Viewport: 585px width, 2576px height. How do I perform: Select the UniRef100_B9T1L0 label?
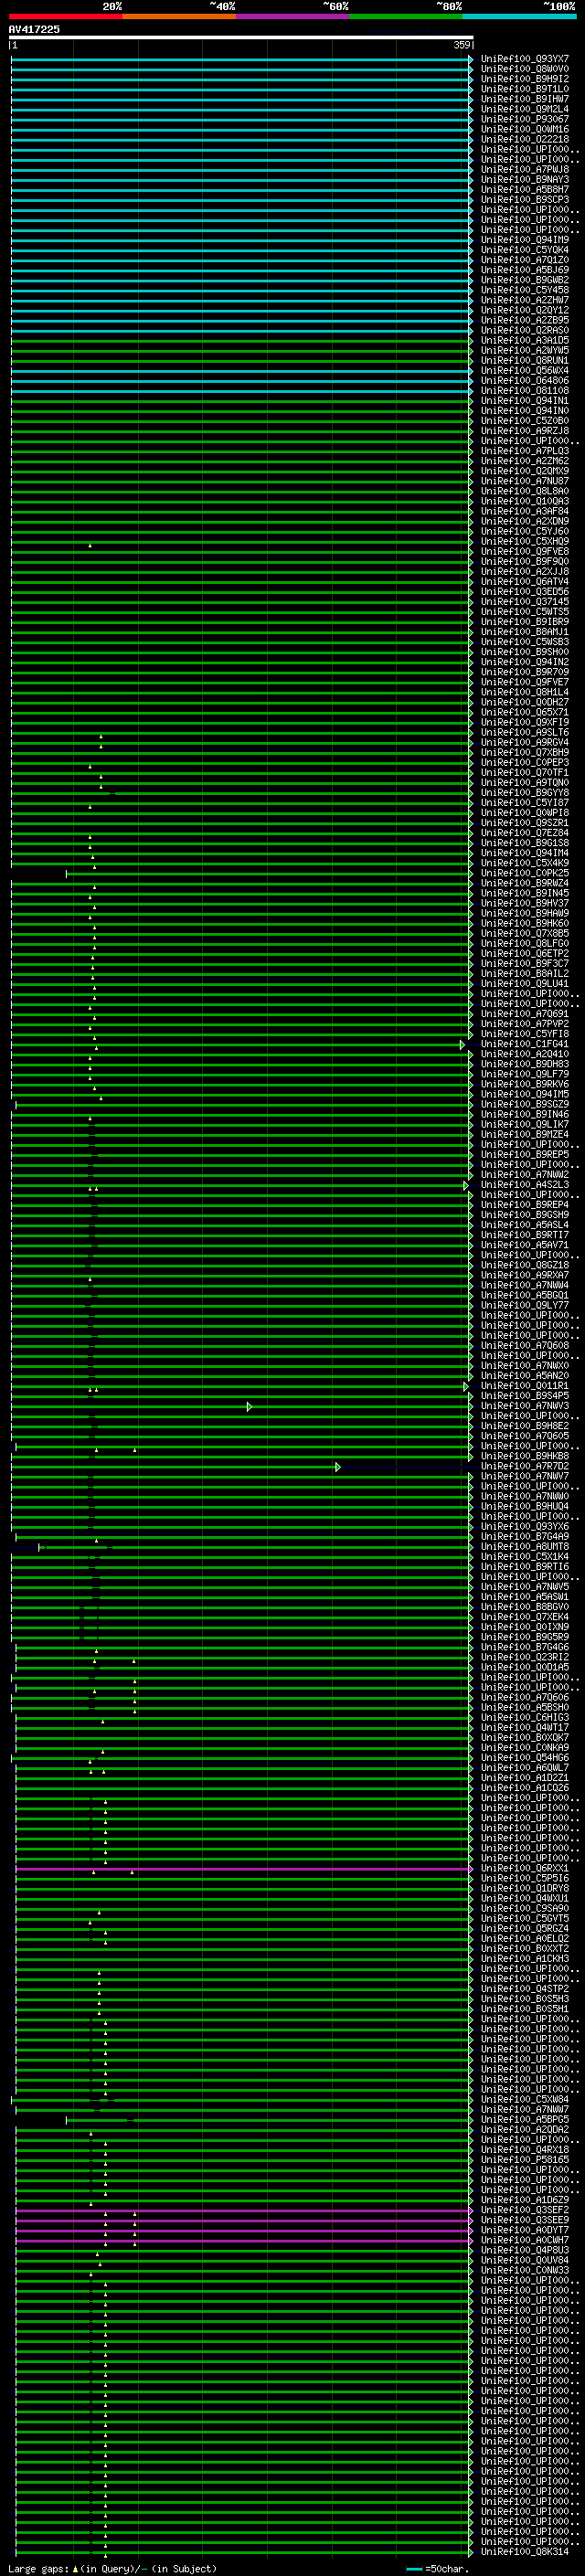click(524, 89)
